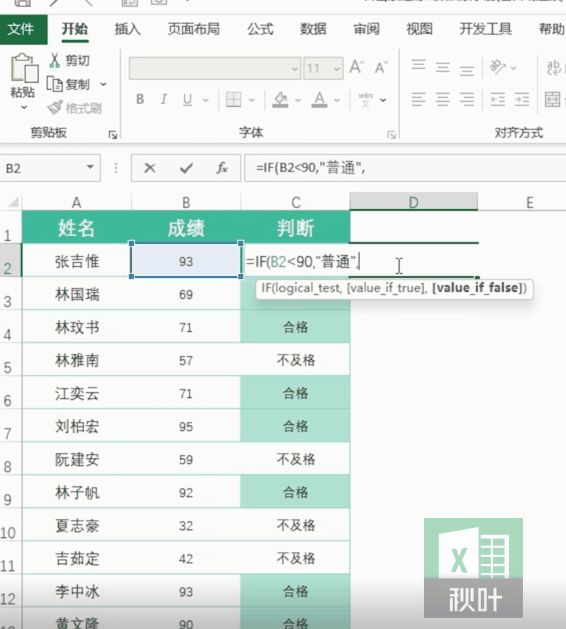Click the Select All corner triangle
Image resolution: width=566 pixels, height=629 pixels.
[x=14, y=202]
